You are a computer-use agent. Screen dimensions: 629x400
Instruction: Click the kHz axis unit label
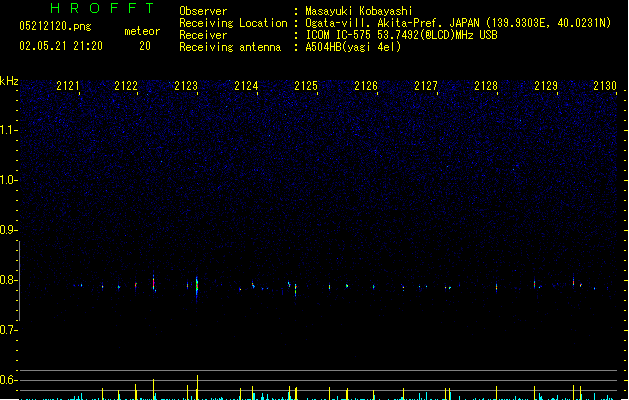[9, 81]
